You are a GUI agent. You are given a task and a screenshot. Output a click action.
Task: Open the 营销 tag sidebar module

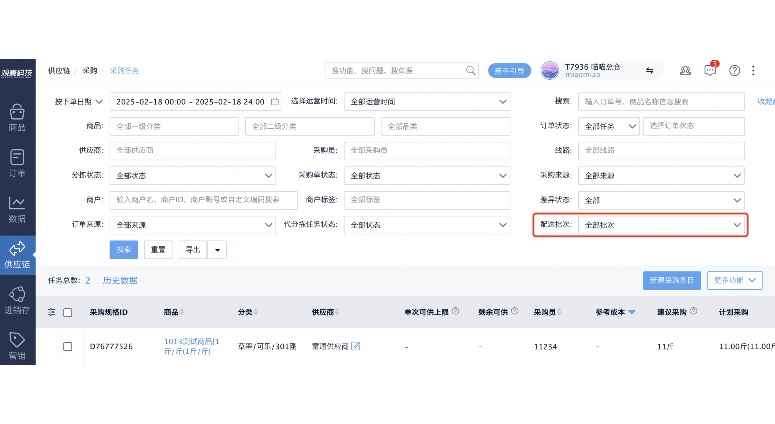pyautogui.click(x=17, y=346)
